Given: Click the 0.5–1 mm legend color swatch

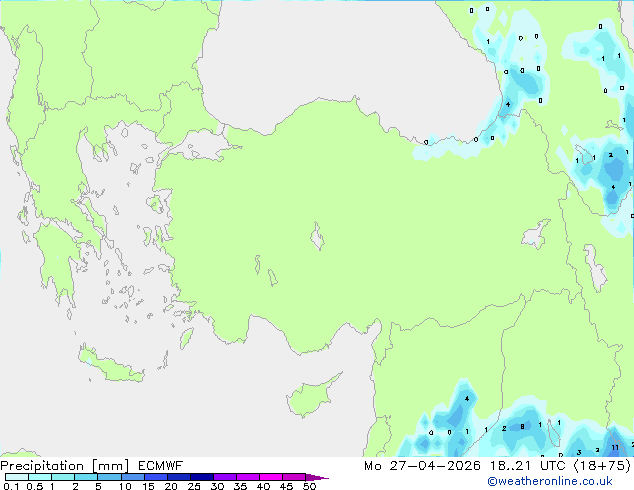Looking at the screenshot, I should (40, 477).
